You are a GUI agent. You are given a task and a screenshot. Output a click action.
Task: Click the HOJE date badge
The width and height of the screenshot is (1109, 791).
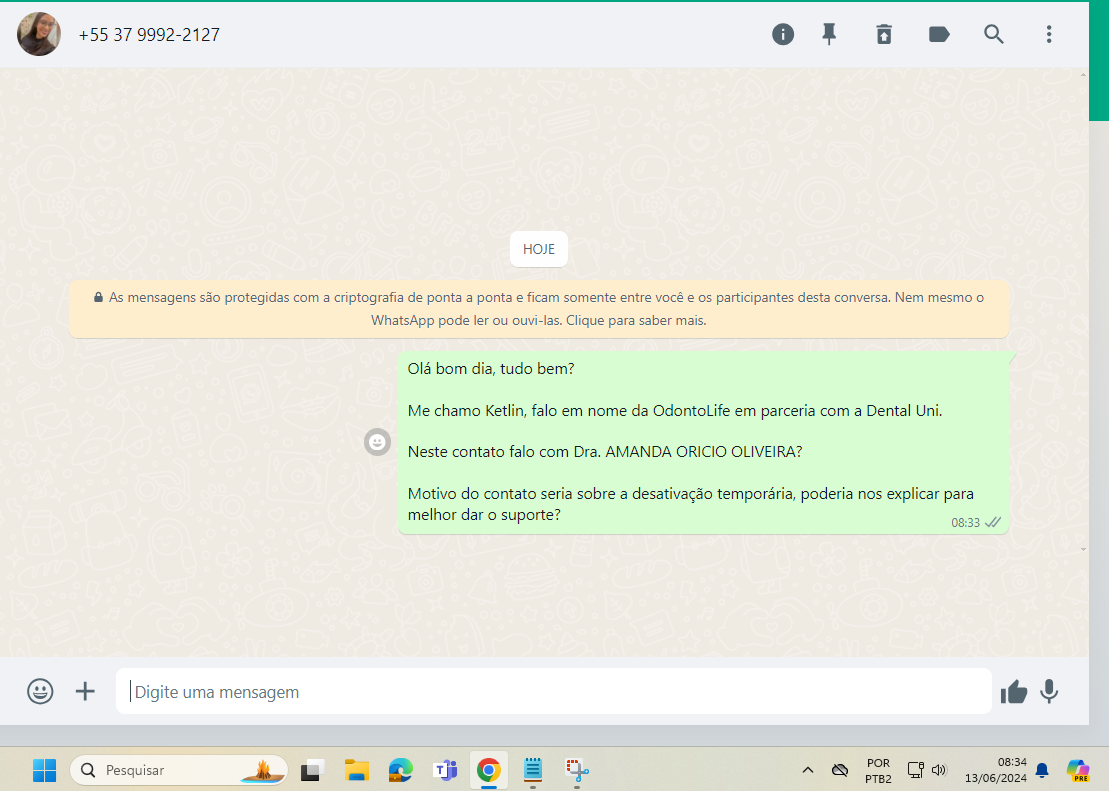click(539, 249)
